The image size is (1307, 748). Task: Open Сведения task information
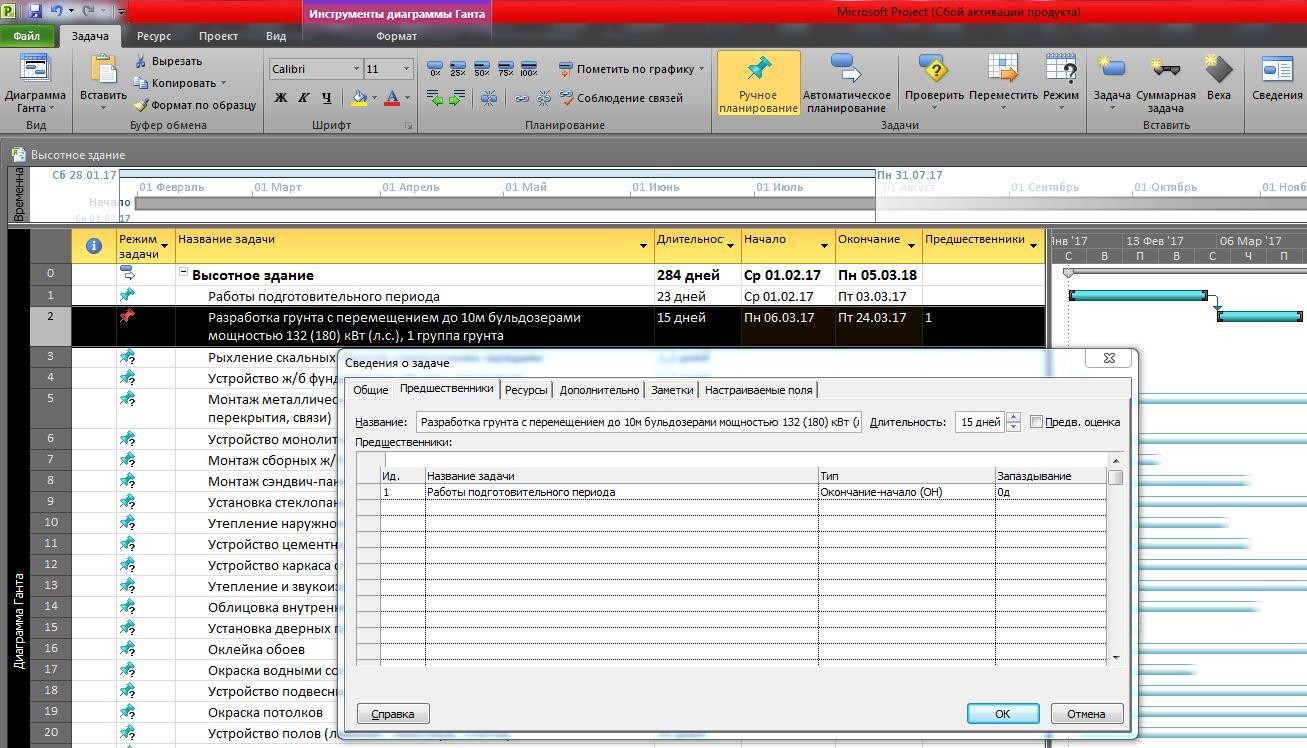pyautogui.click(x=1277, y=78)
